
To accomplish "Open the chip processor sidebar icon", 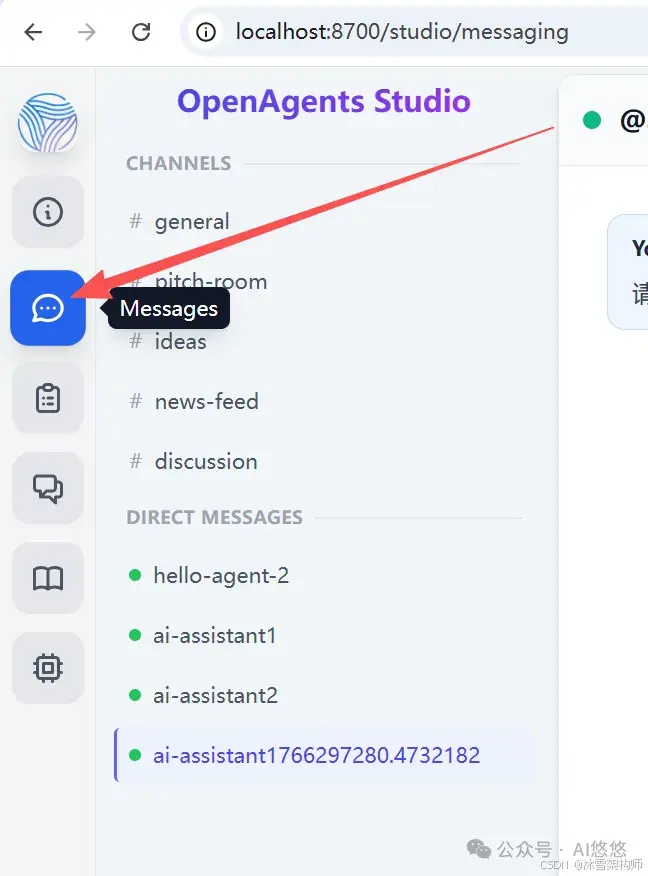I will click(x=48, y=668).
